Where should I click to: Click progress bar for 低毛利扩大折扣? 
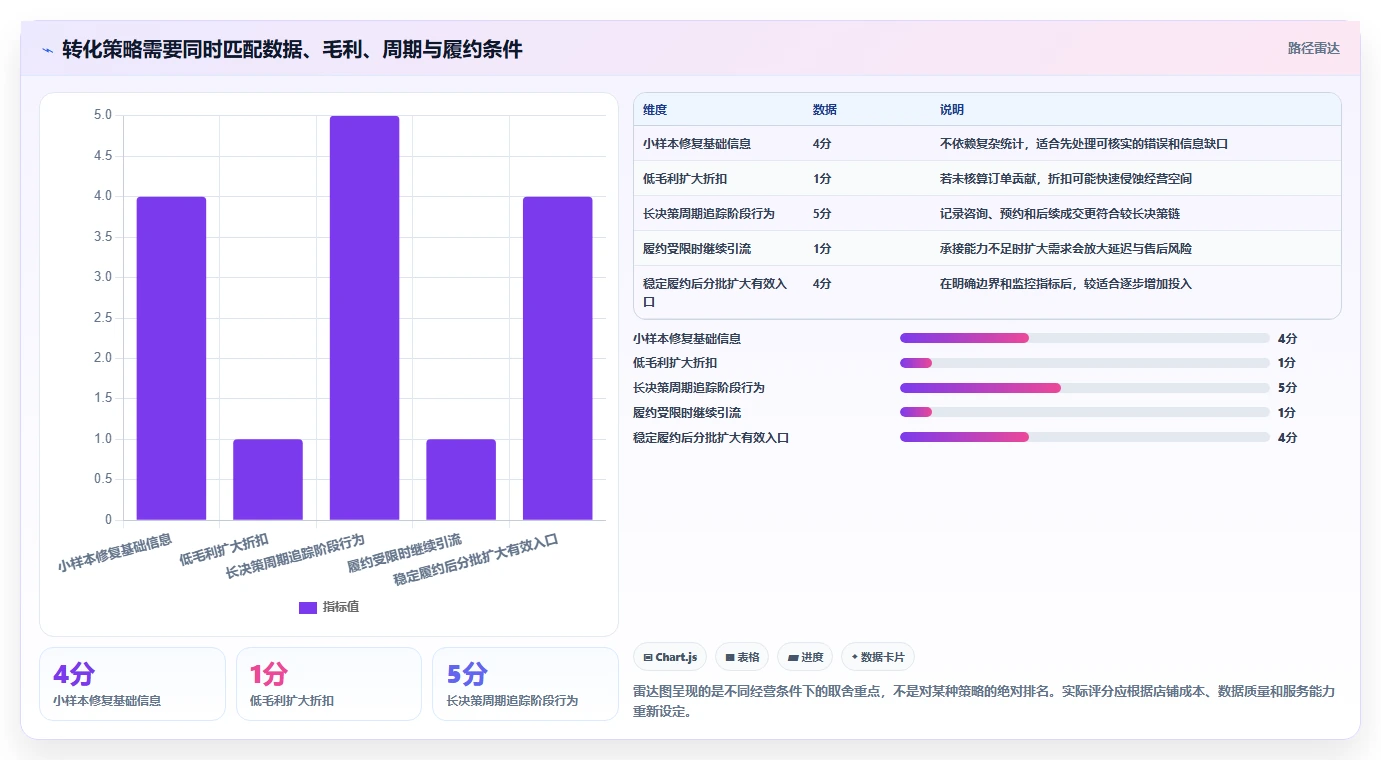[x=1085, y=363]
